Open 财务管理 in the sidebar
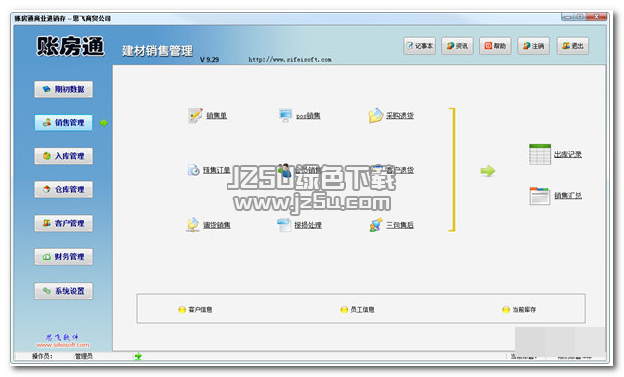The image size is (624, 377). 64,257
